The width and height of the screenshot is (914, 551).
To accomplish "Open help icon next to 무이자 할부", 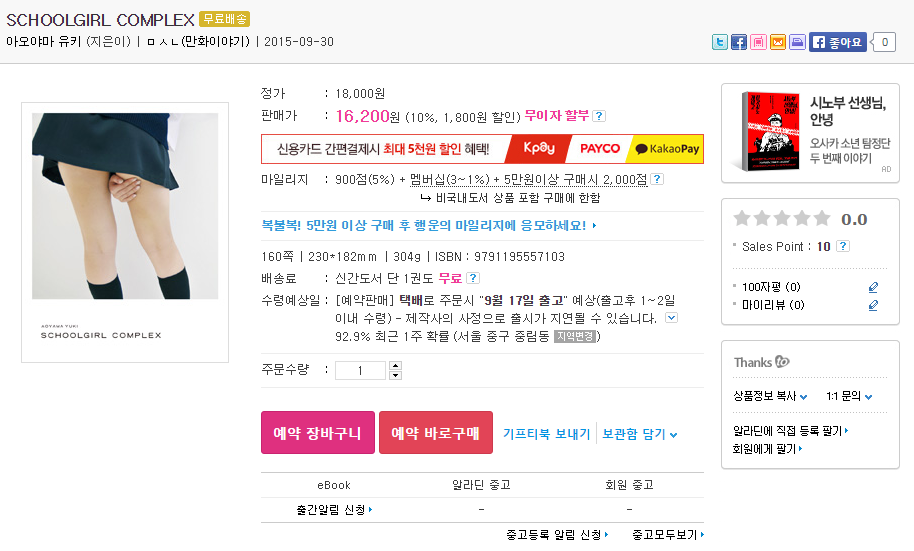I will click(x=599, y=116).
